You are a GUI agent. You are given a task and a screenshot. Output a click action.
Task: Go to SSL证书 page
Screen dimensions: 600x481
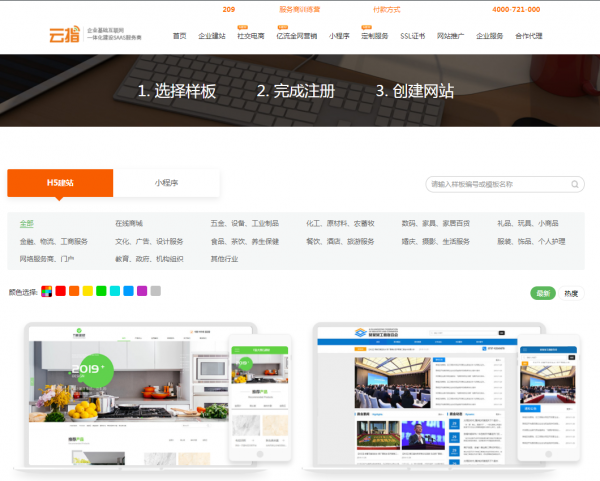pyautogui.click(x=412, y=35)
